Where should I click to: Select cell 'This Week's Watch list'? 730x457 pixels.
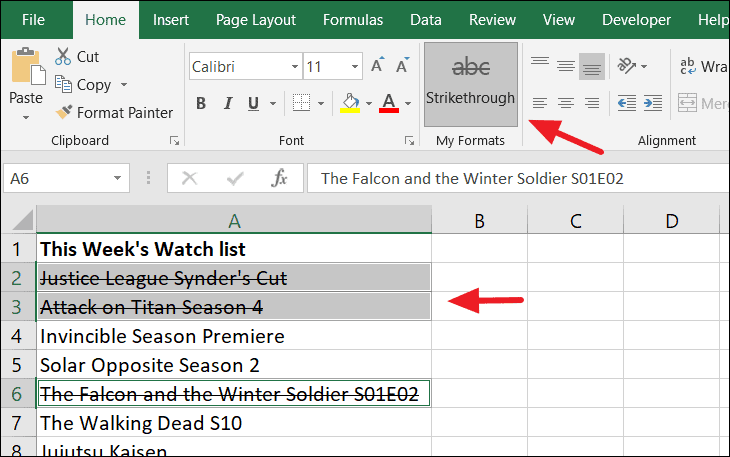point(234,249)
